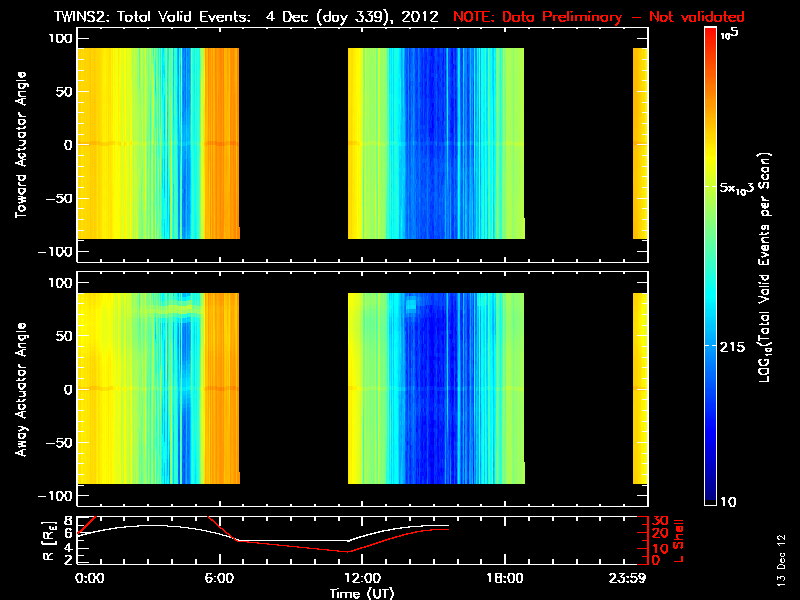Click the TWINS2 Total Valid Events title
Image resolution: width=800 pixels, height=600 pixels.
pyautogui.click(x=246, y=16)
